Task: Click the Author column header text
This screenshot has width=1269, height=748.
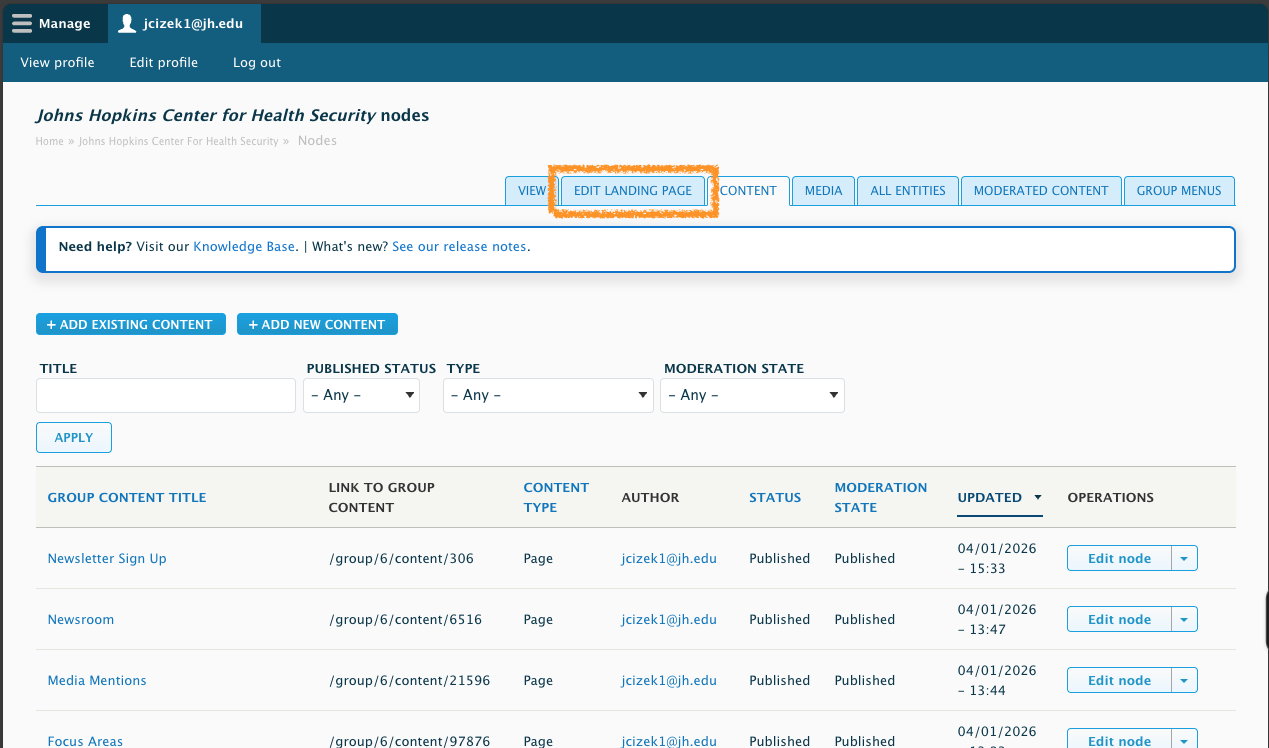Action: (650, 497)
